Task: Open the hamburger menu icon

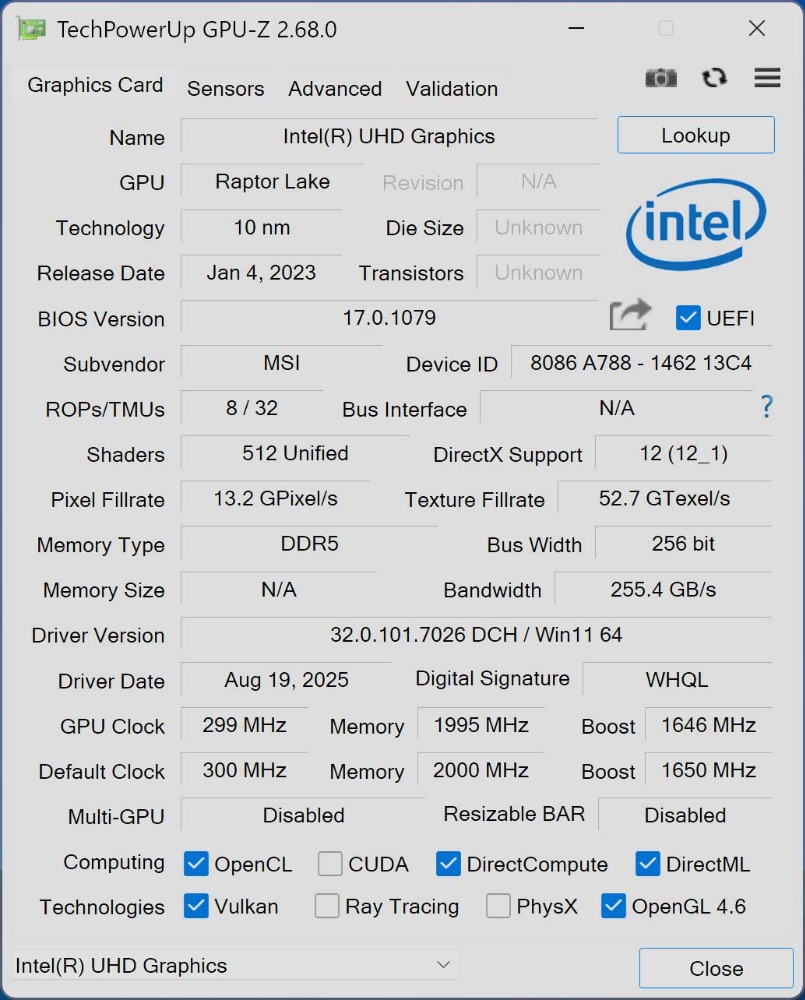Action: click(767, 78)
